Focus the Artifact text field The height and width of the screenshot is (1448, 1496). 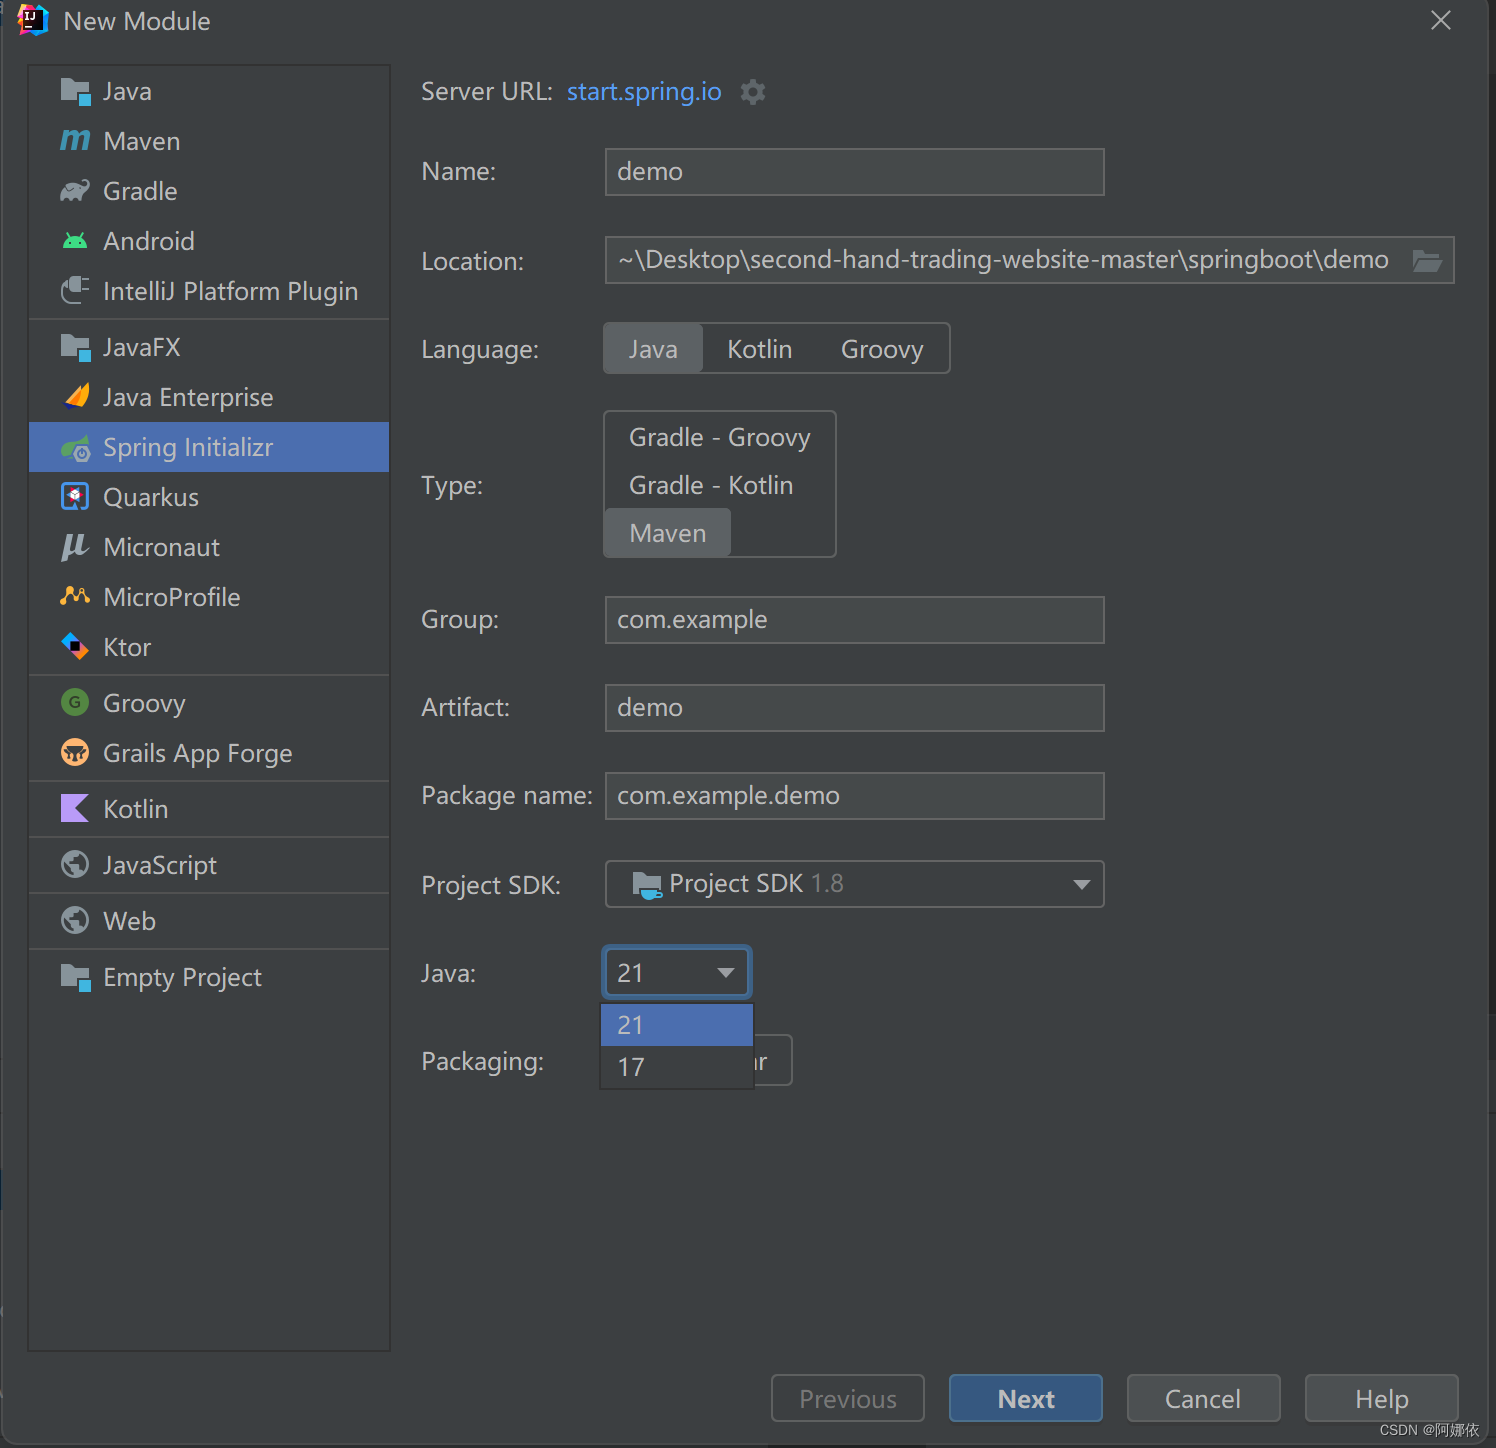(855, 708)
